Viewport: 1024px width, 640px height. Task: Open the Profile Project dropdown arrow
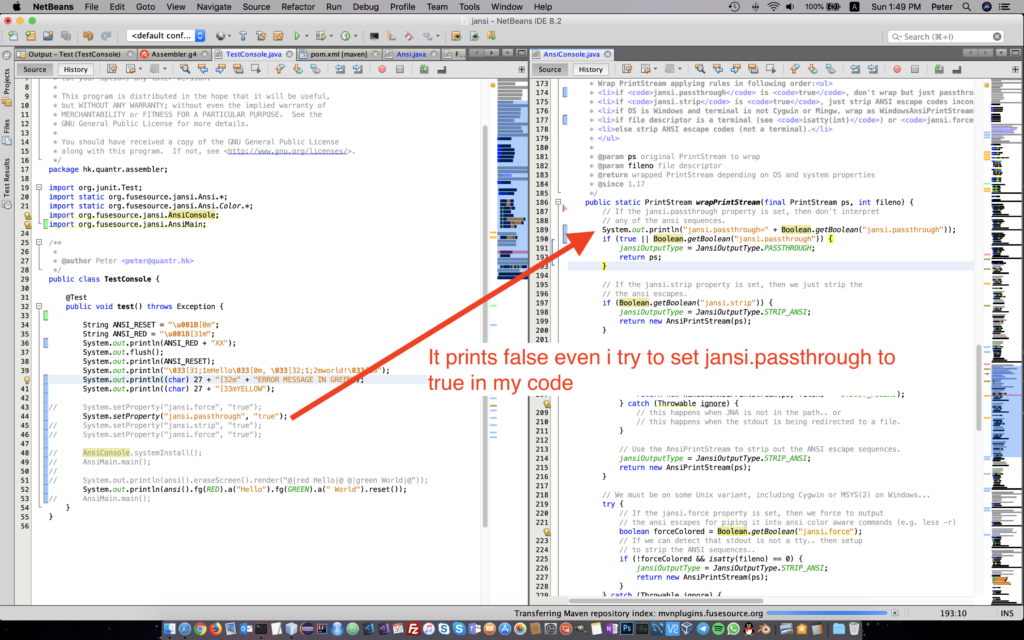[355, 37]
